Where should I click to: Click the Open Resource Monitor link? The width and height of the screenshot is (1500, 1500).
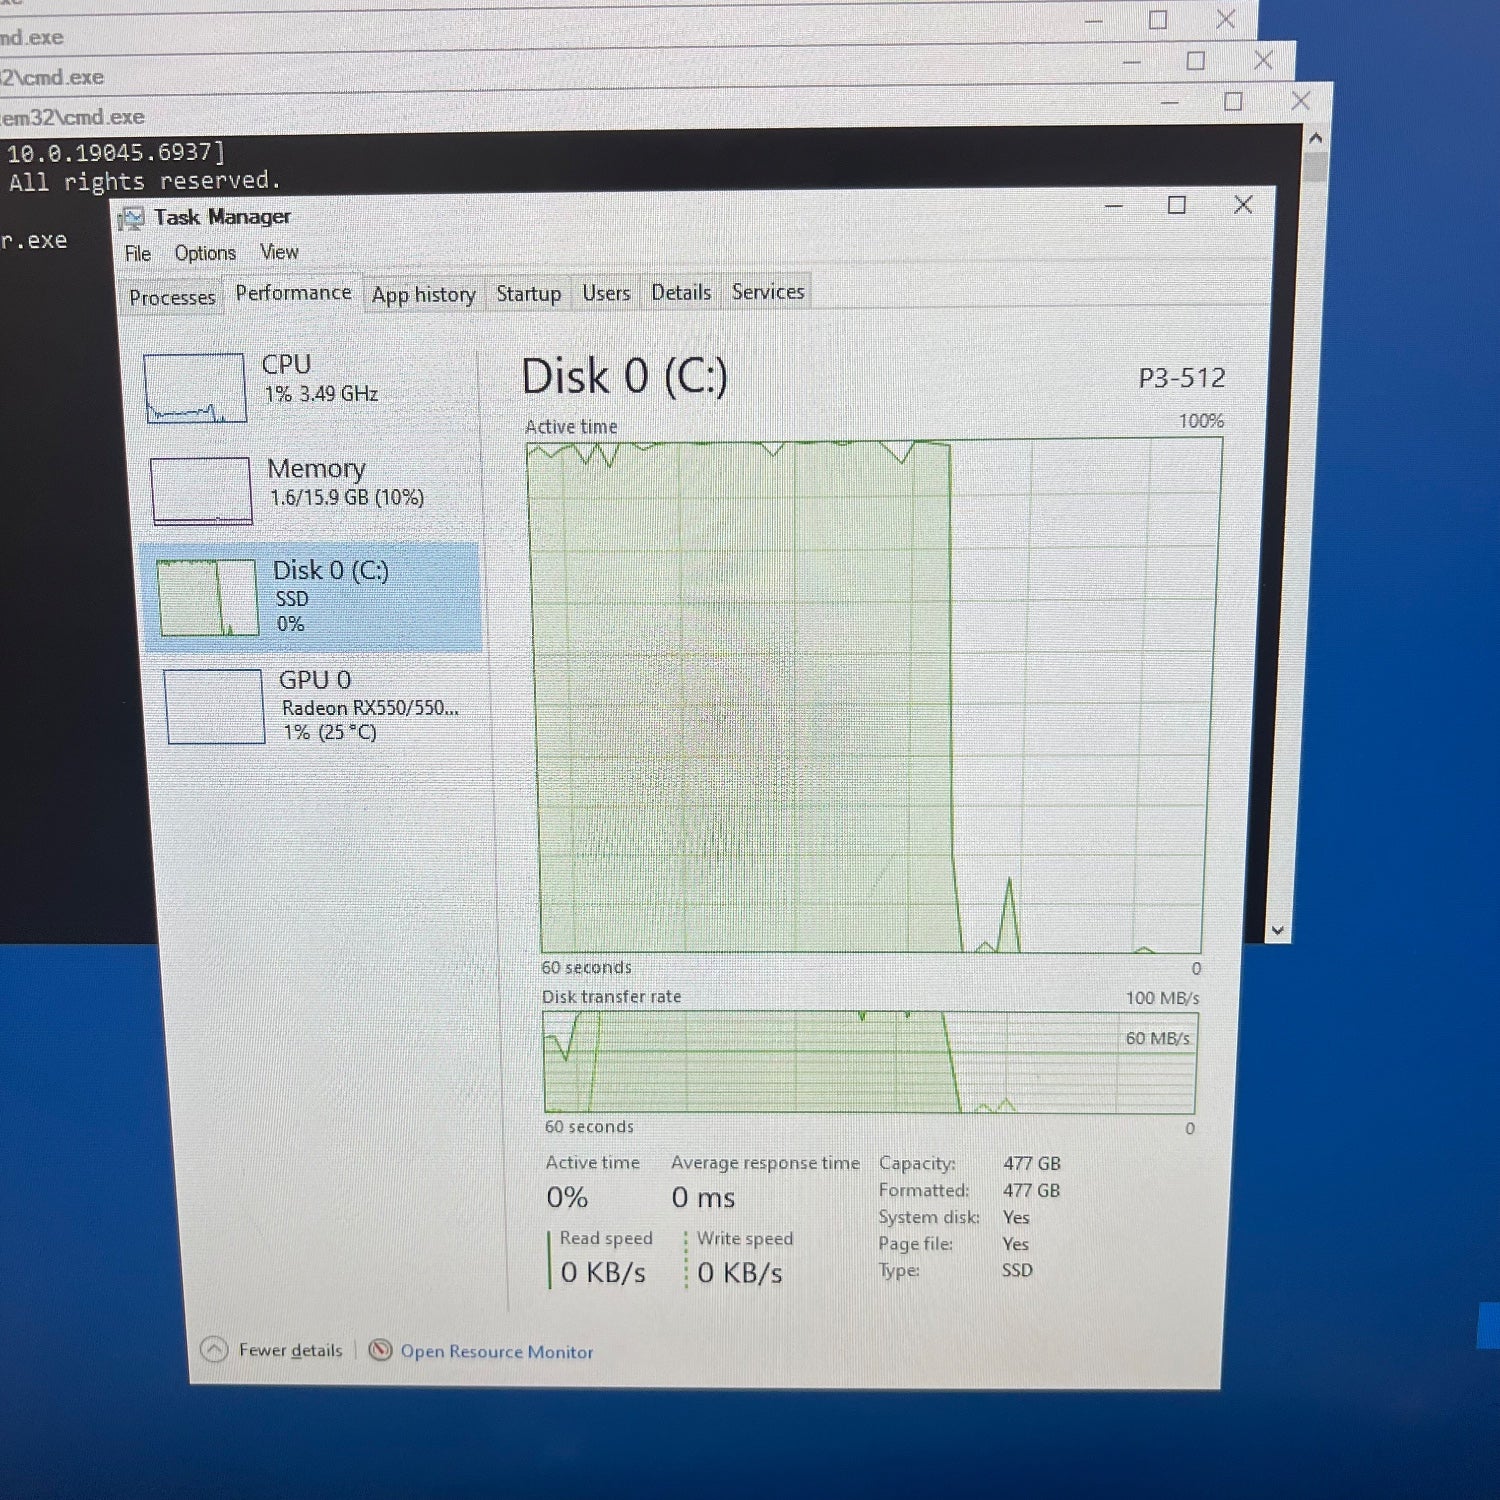tap(496, 1352)
